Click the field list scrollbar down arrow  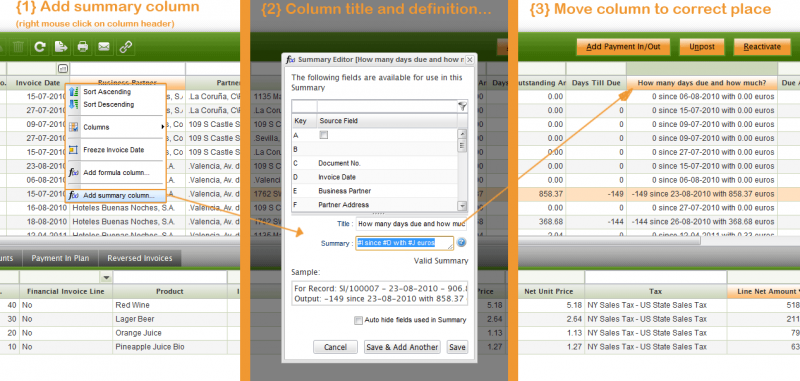click(462, 206)
